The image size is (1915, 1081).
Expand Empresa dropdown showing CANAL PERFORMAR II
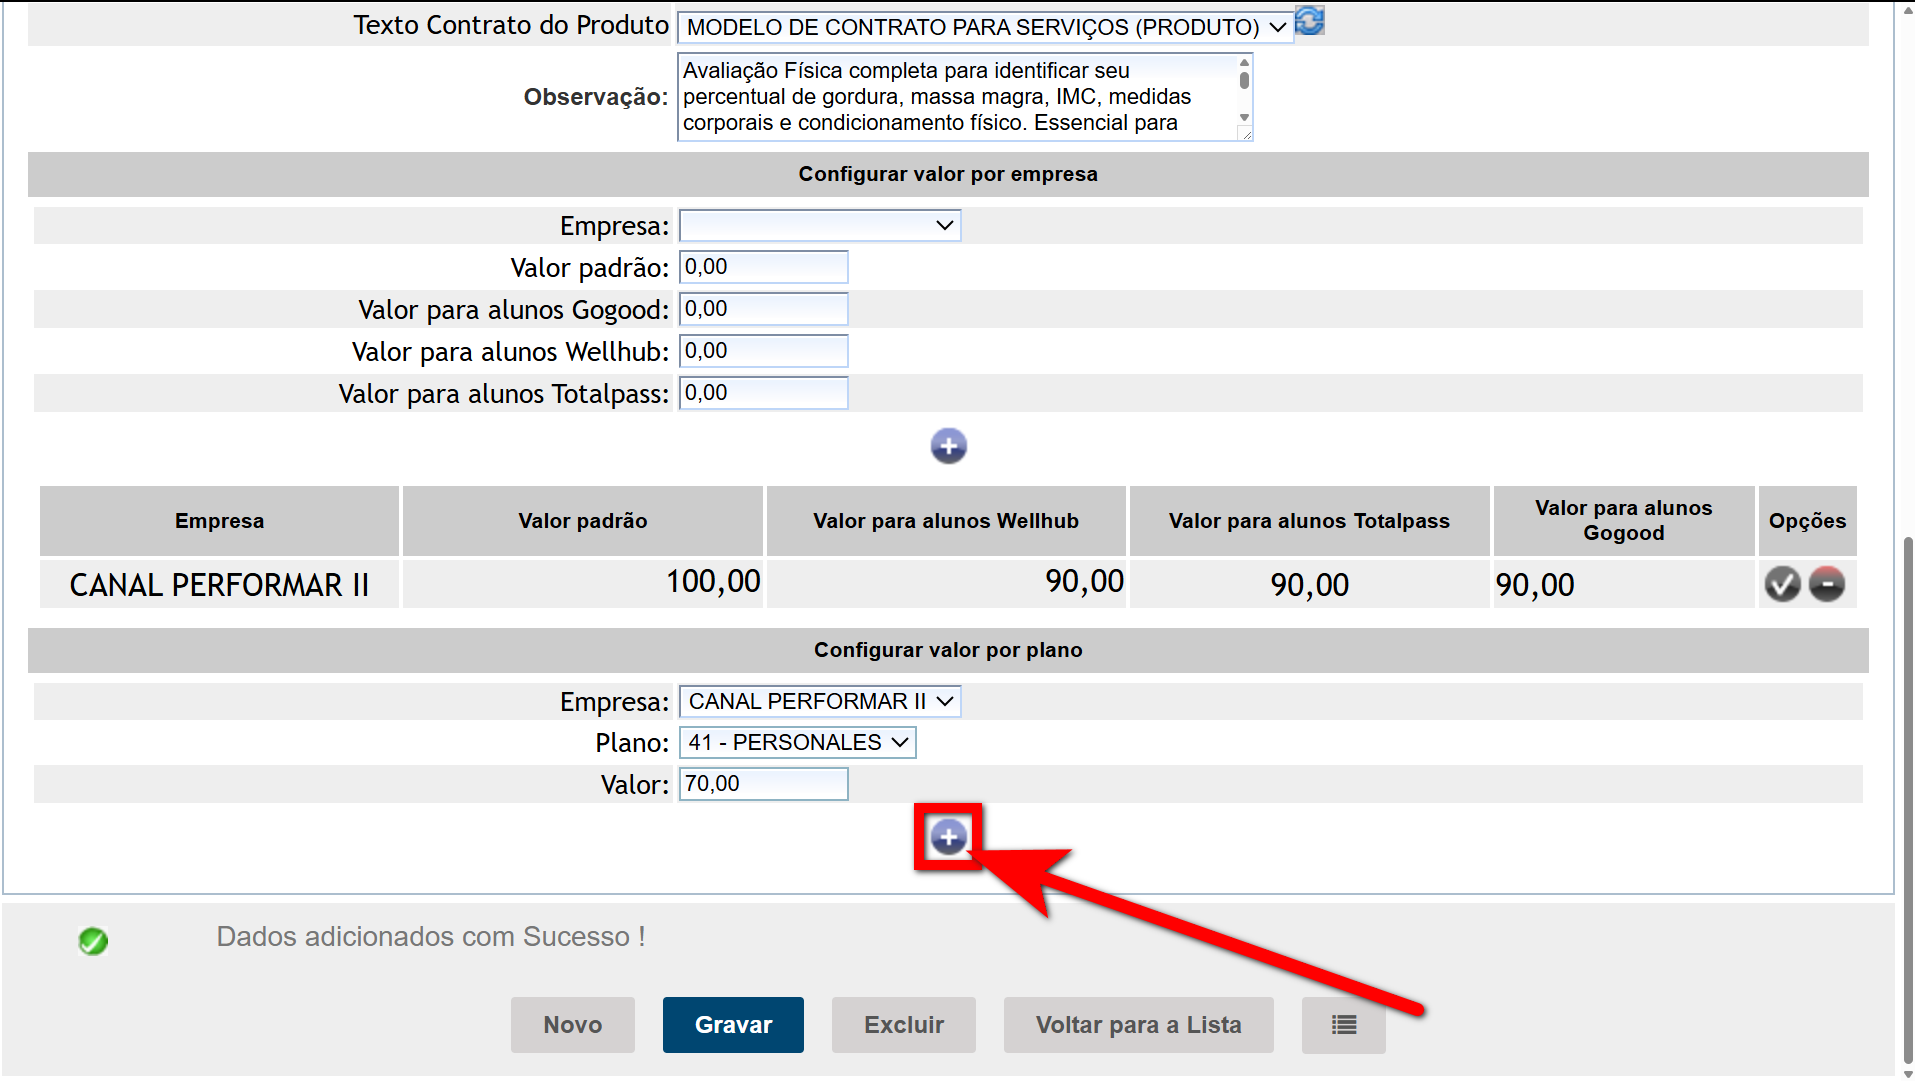click(x=819, y=702)
